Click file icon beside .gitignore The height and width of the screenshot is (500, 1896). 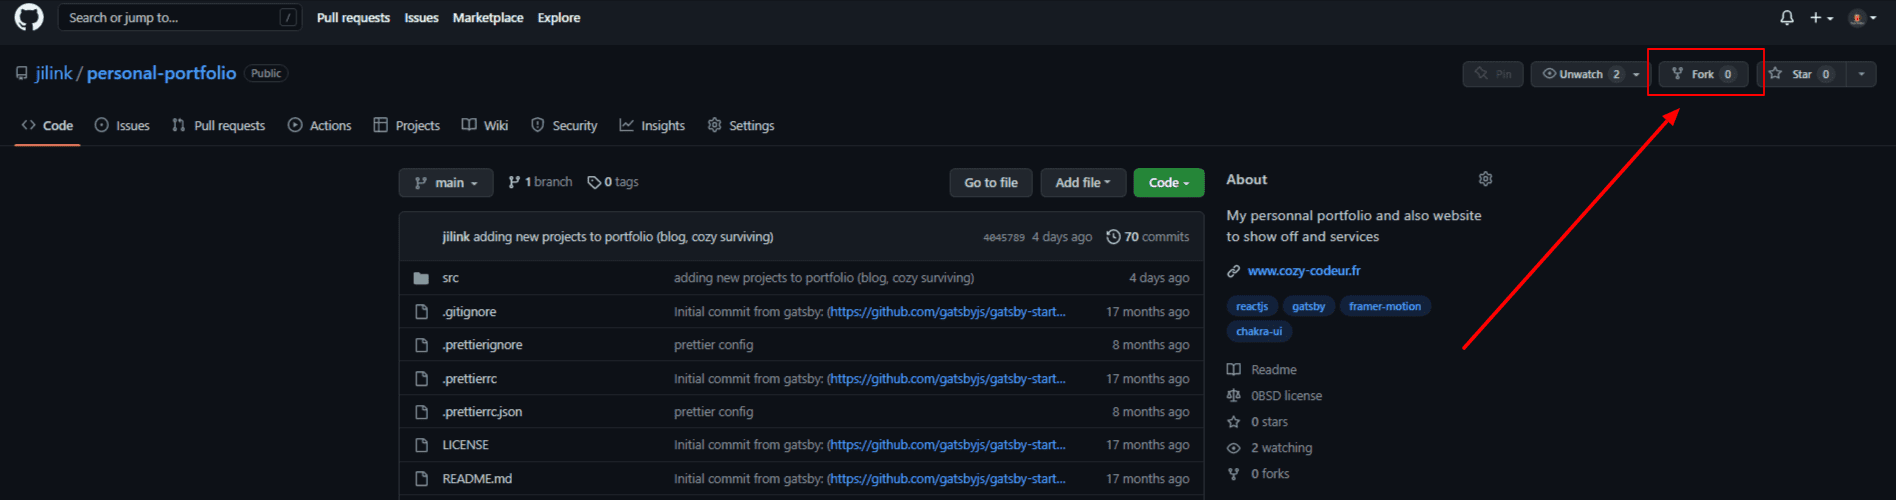point(421,312)
